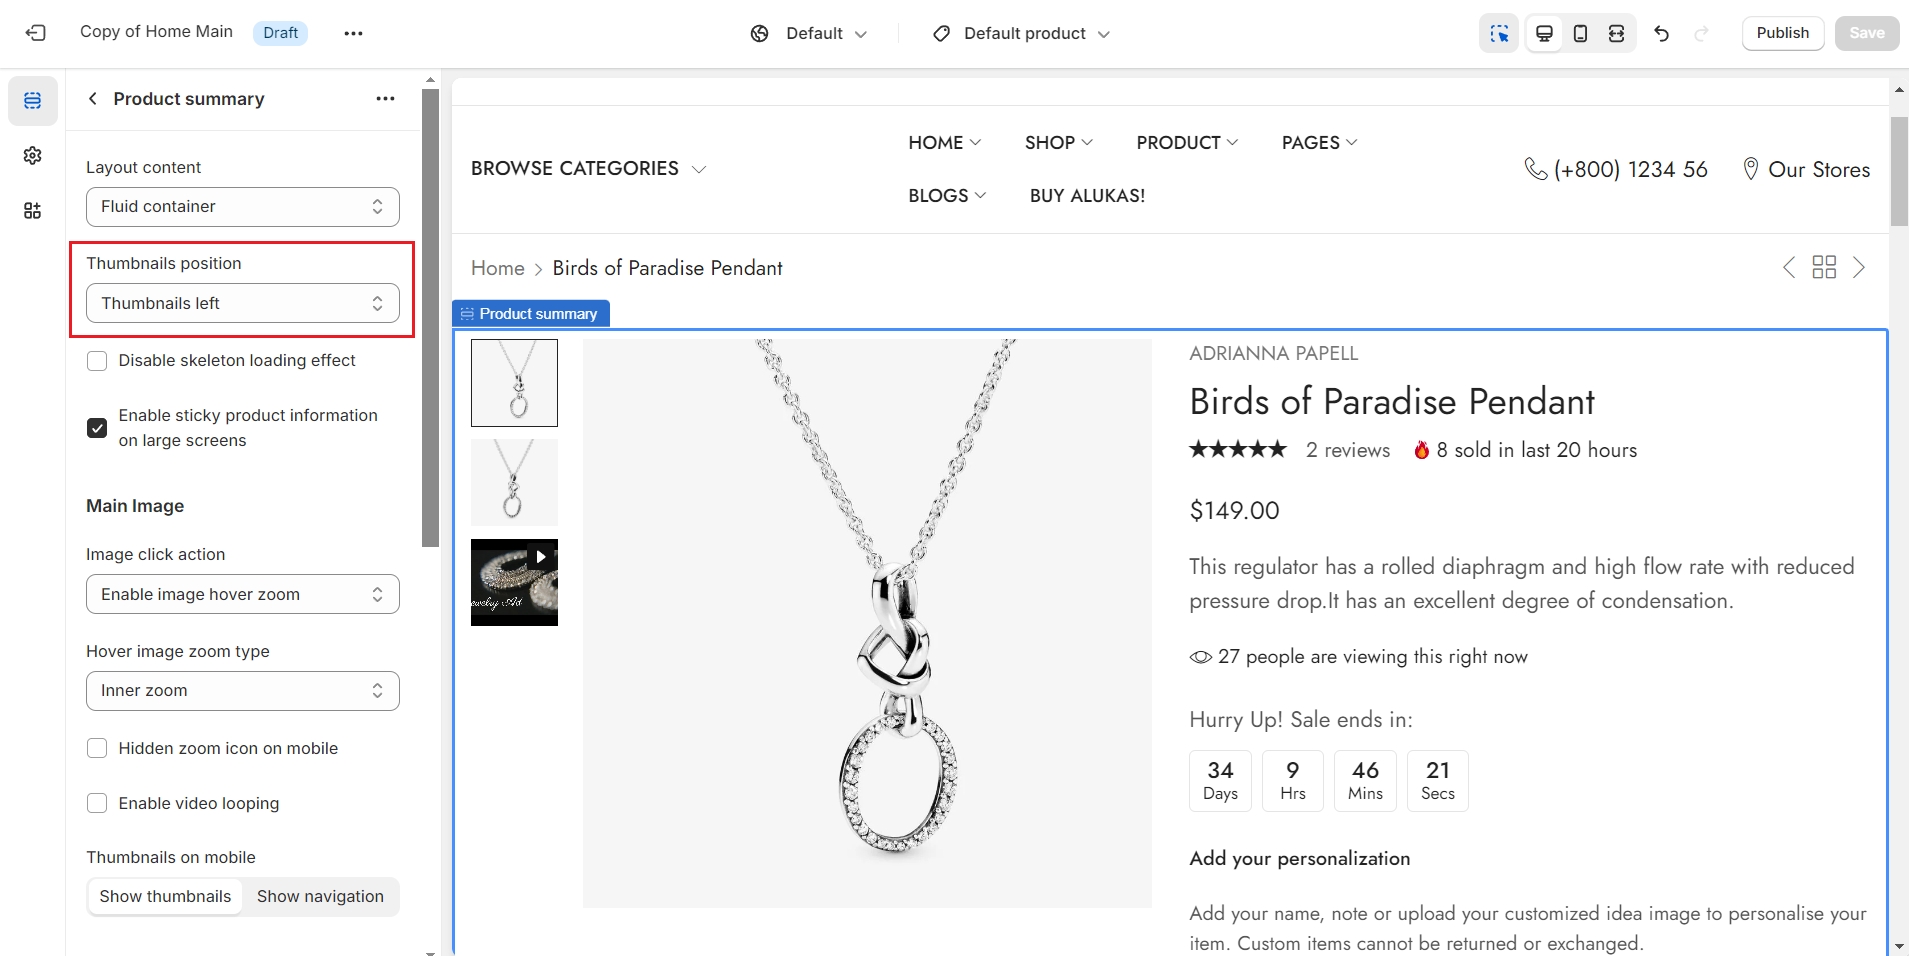This screenshot has width=1909, height=956.
Task: Uncheck Enable sticky product information
Action: coord(97,428)
